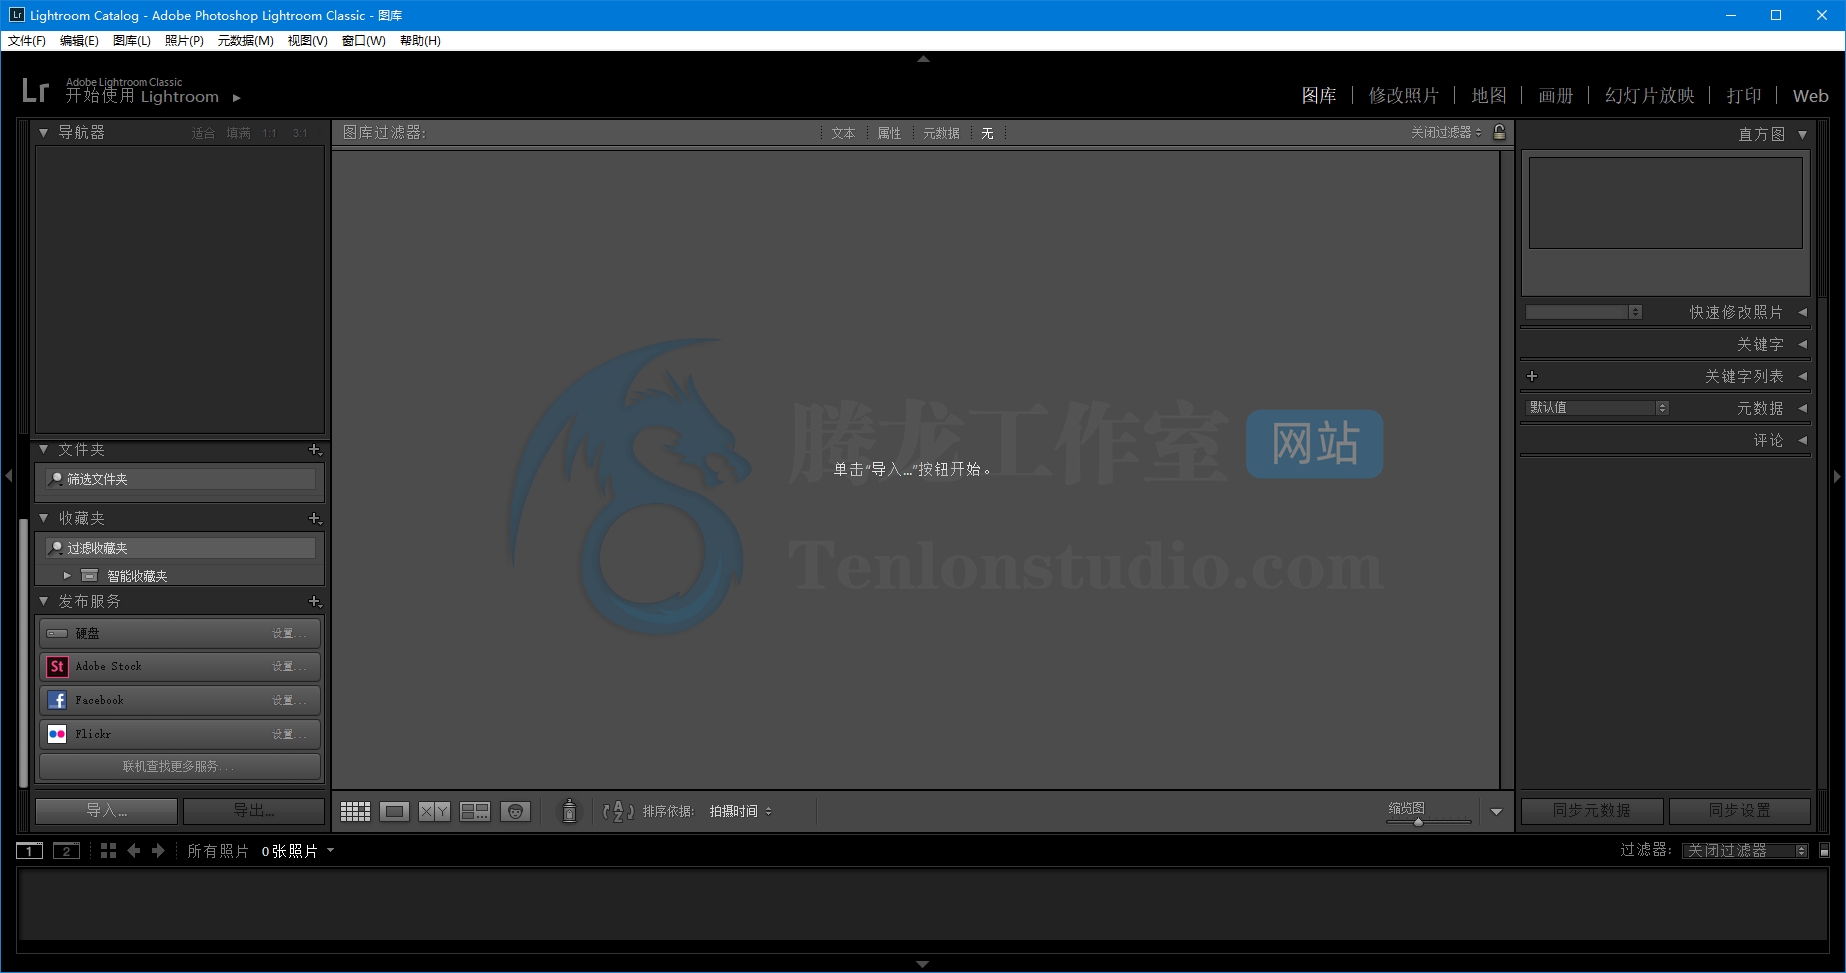Select 元数据 filter mode
Screen dimensions: 1846x973
tap(941, 133)
